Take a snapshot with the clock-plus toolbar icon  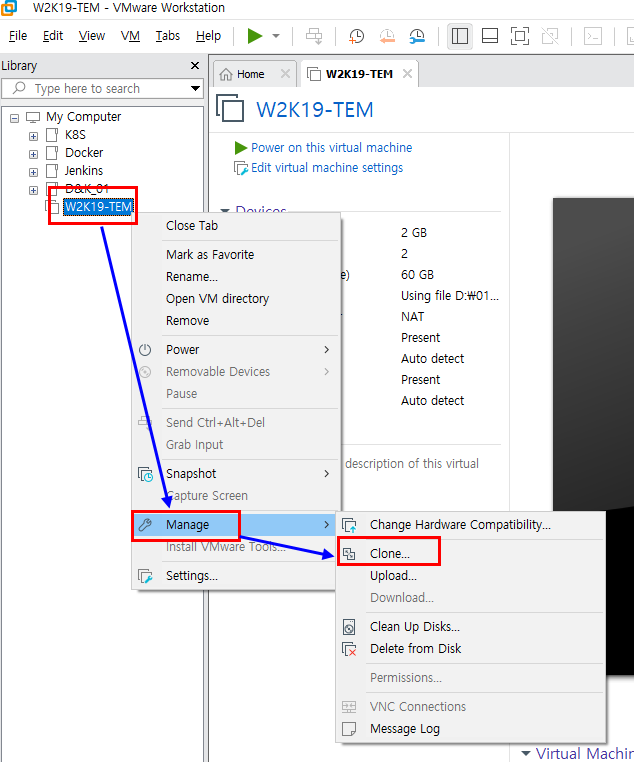(356, 36)
